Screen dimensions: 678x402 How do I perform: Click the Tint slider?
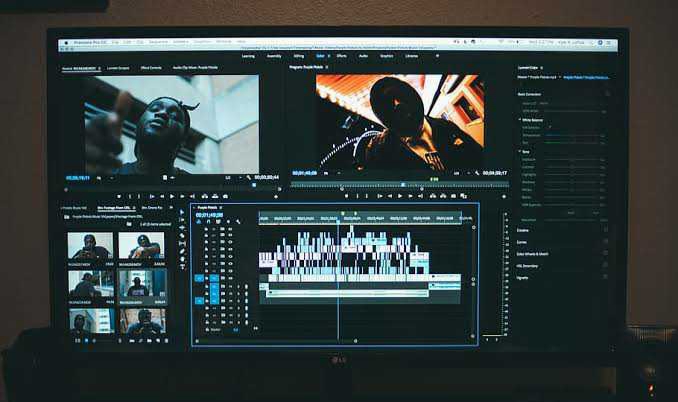(x=572, y=142)
